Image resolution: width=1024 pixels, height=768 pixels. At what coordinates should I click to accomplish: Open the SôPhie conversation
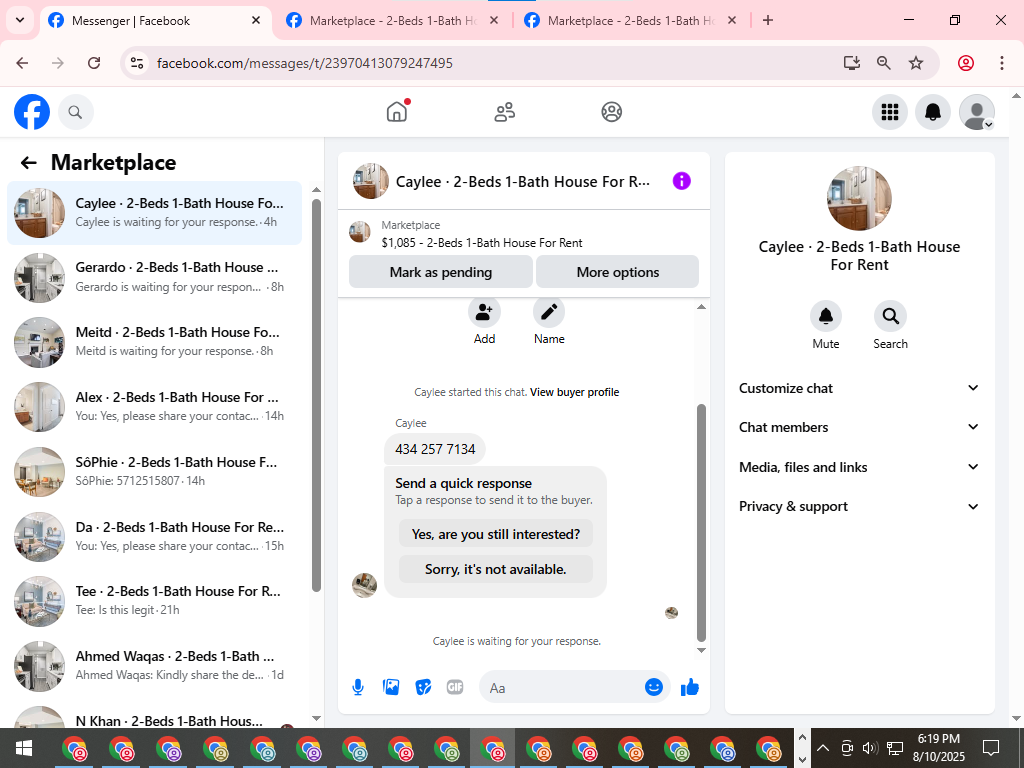(x=155, y=472)
